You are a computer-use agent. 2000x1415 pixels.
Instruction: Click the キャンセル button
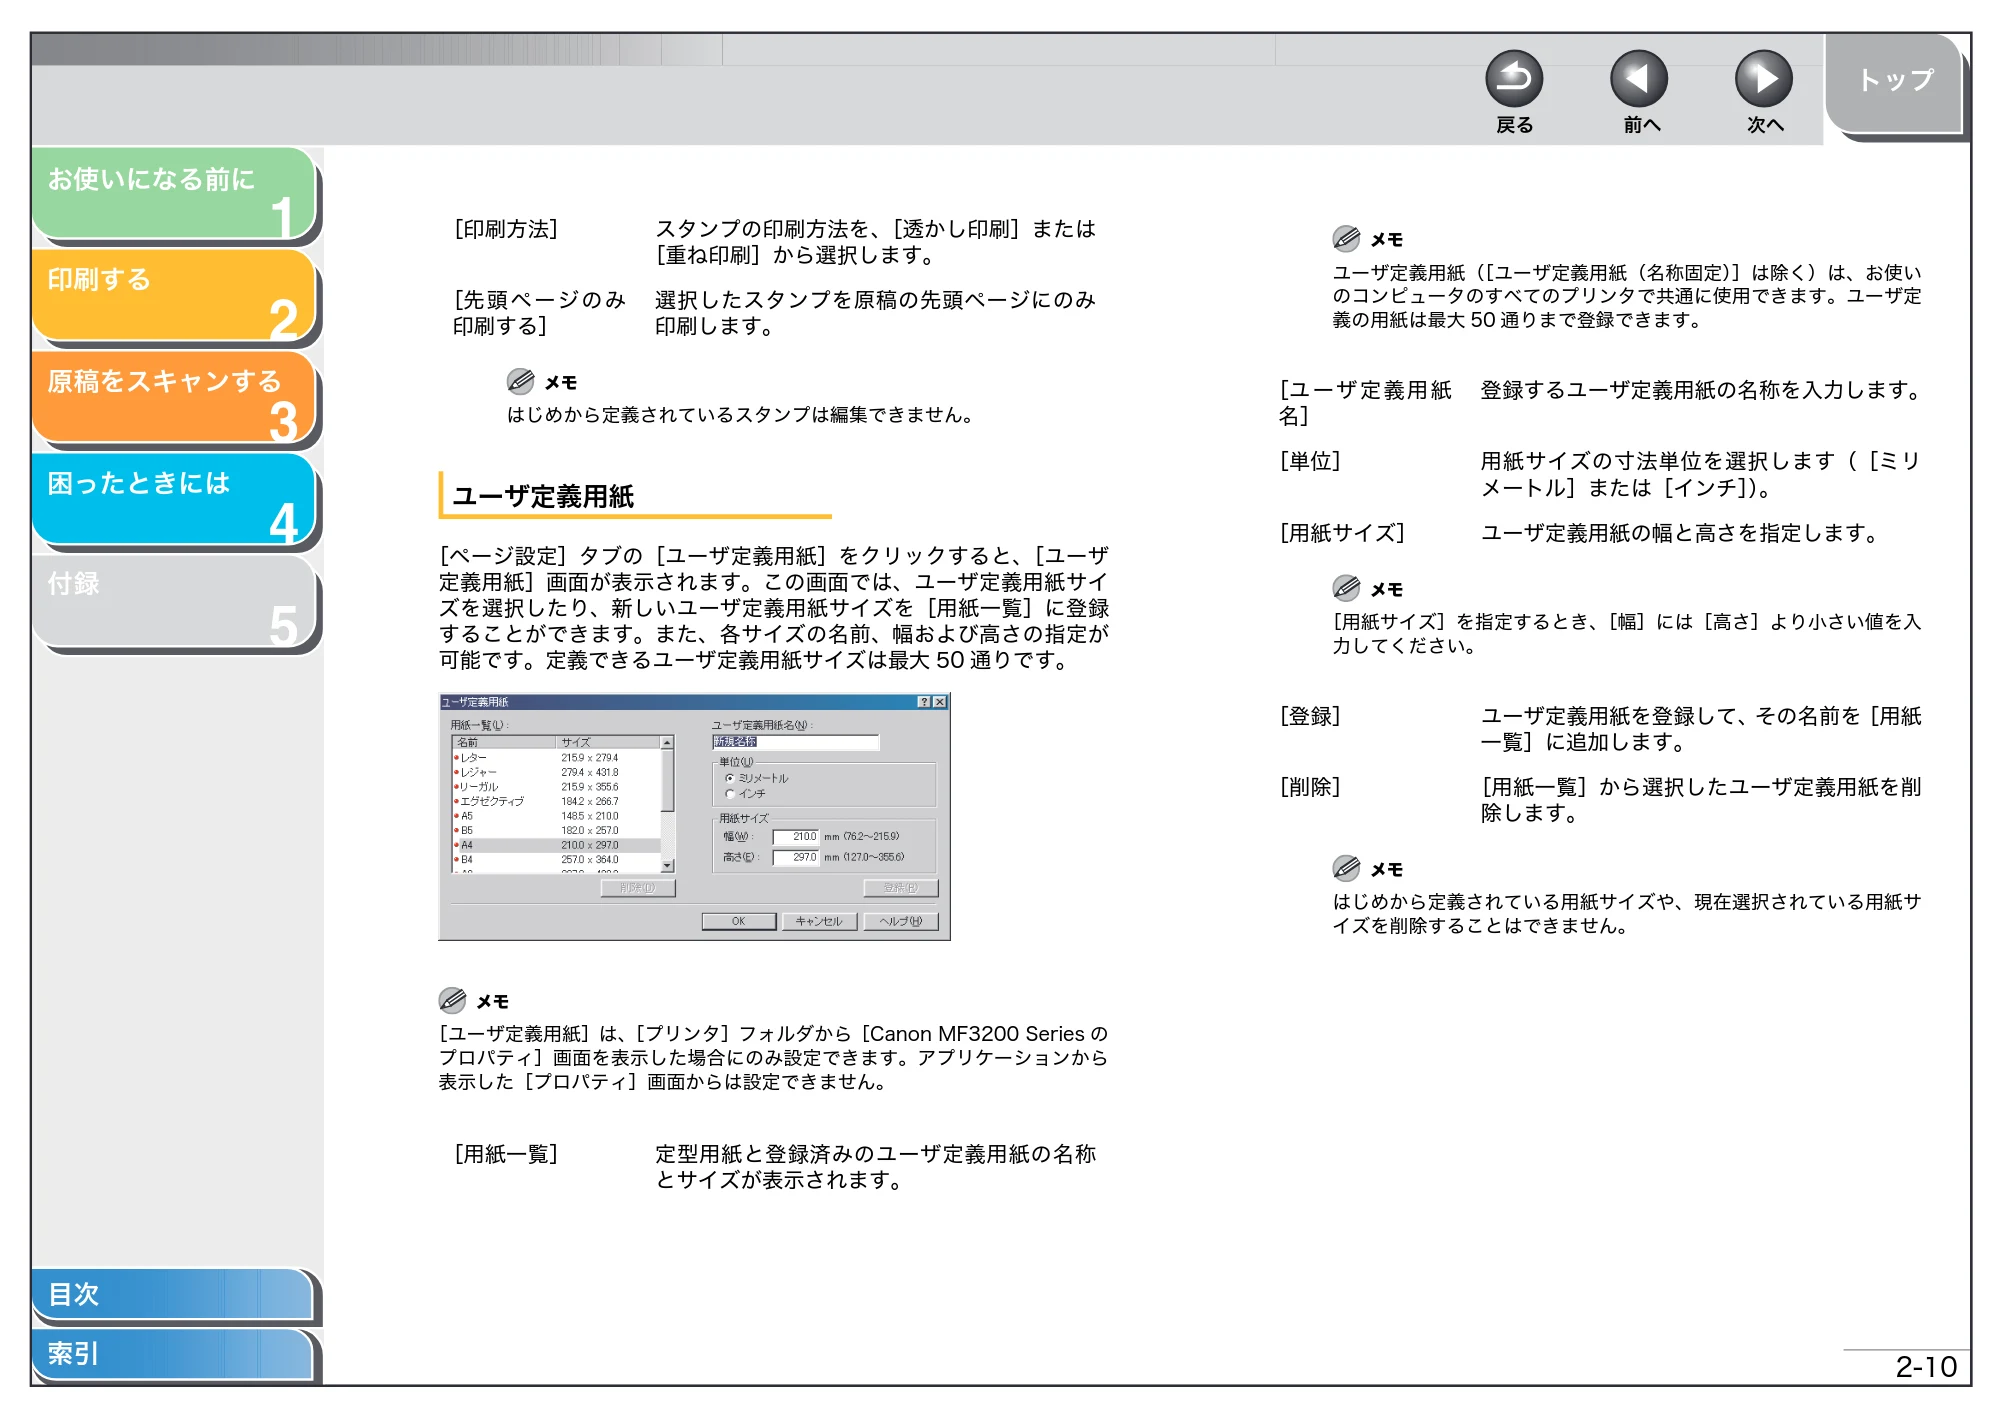(x=819, y=921)
